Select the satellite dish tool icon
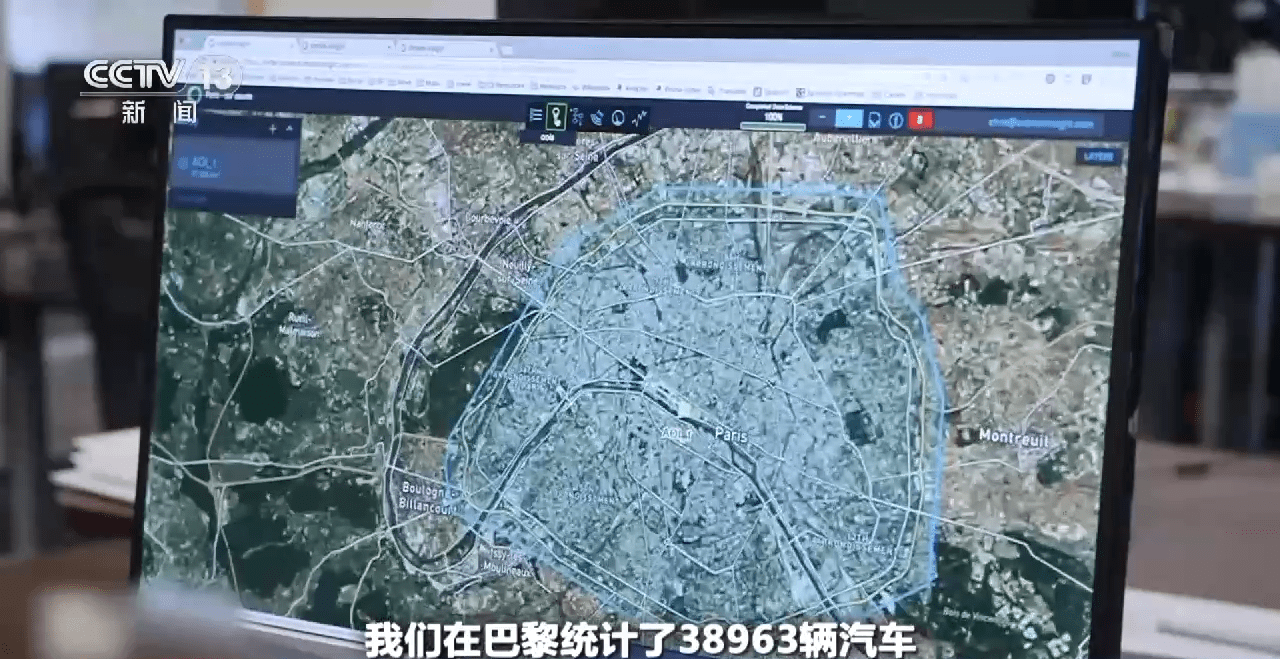This screenshot has width=1280, height=659. [x=597, y=118]
